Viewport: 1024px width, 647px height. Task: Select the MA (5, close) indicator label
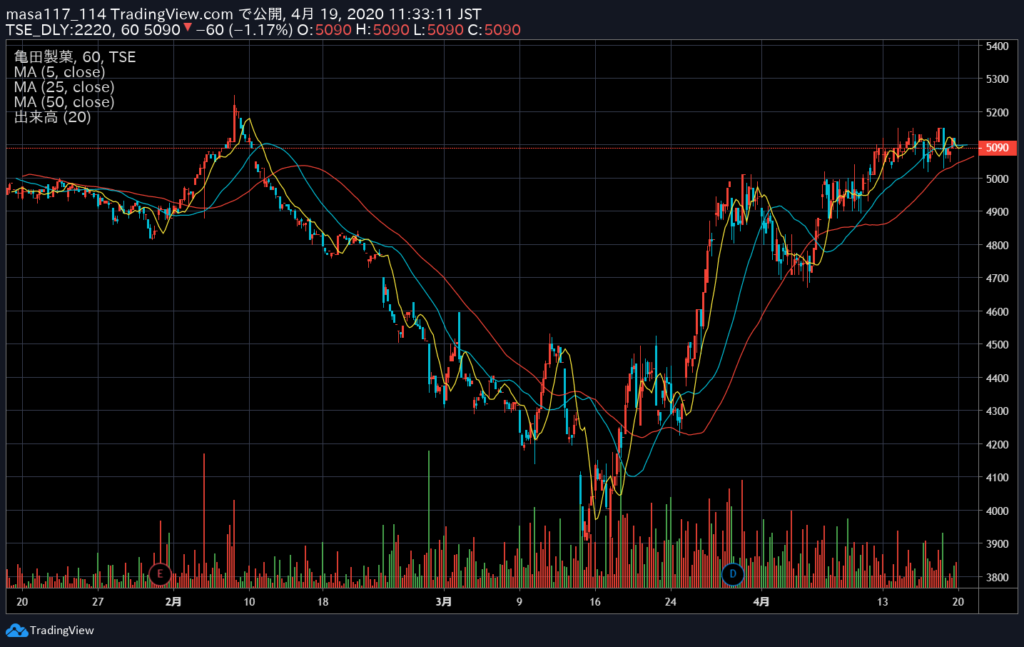click(x=59, y=72)
